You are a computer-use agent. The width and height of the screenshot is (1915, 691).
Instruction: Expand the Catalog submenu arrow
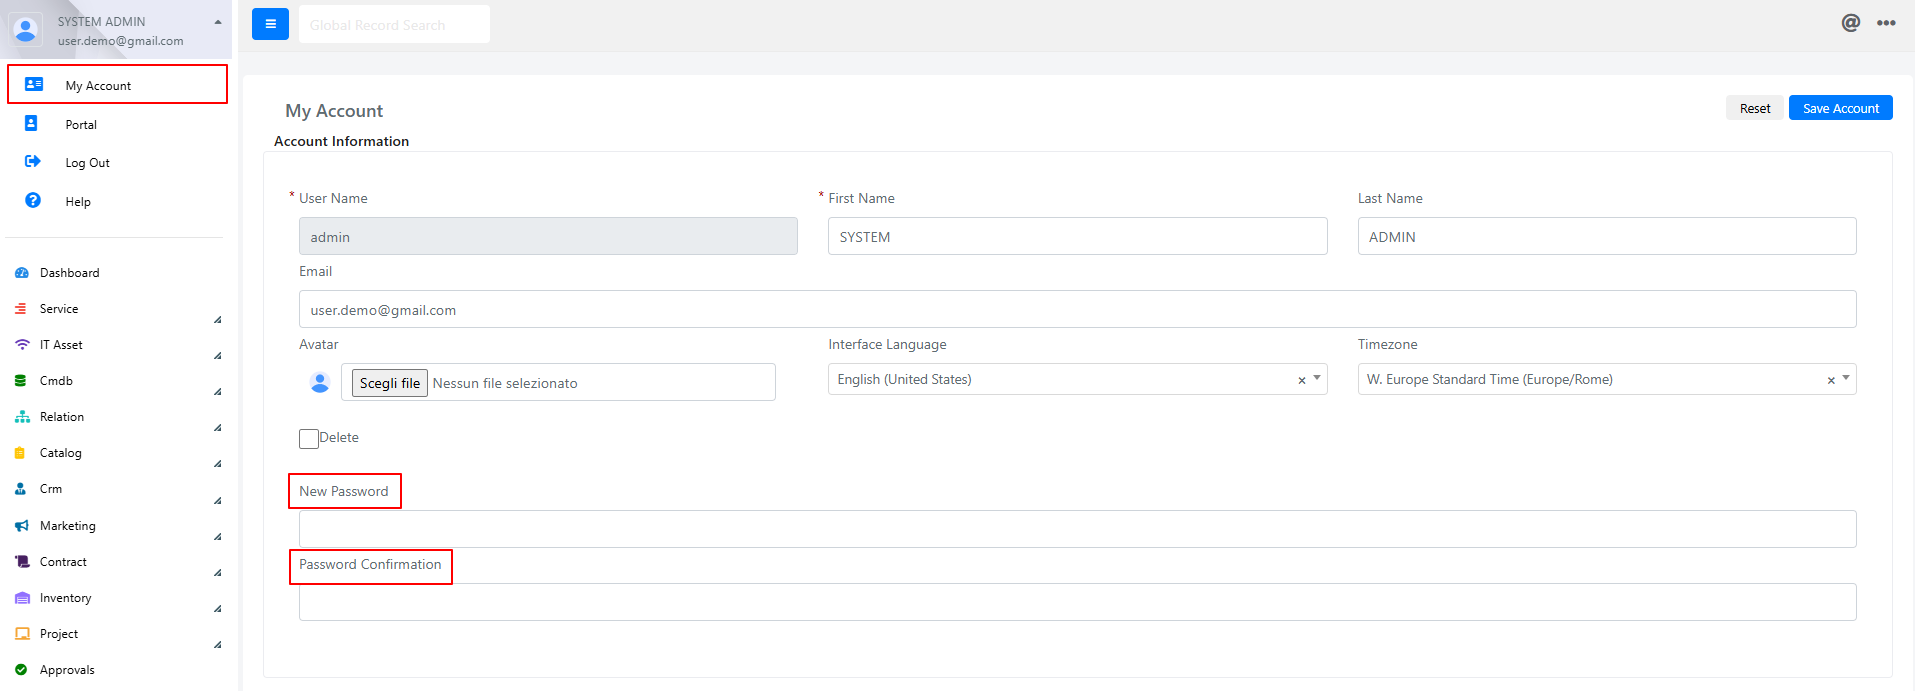(x=217, y=464)
